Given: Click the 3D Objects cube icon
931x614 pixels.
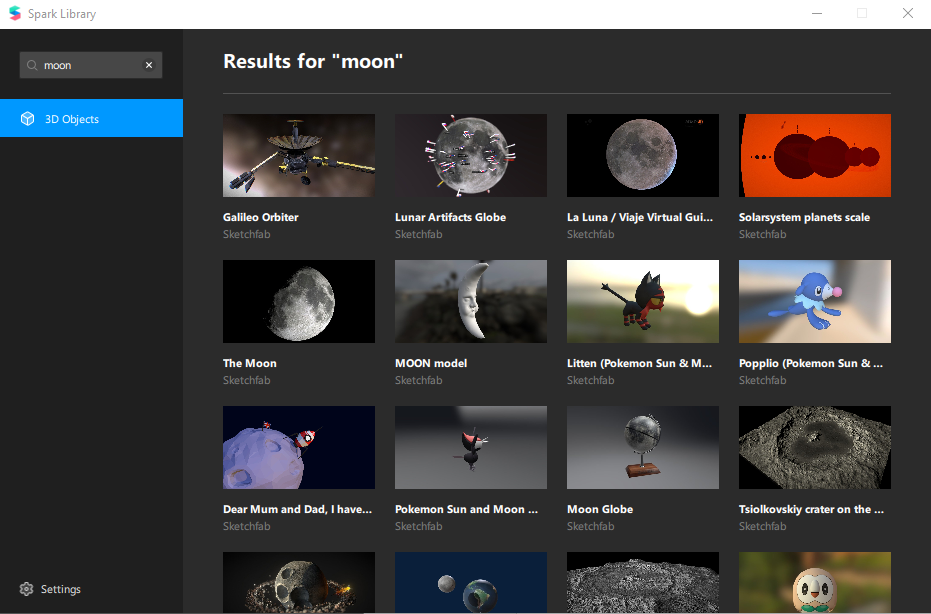Looking at the screenshot, I should coord(28,119).
